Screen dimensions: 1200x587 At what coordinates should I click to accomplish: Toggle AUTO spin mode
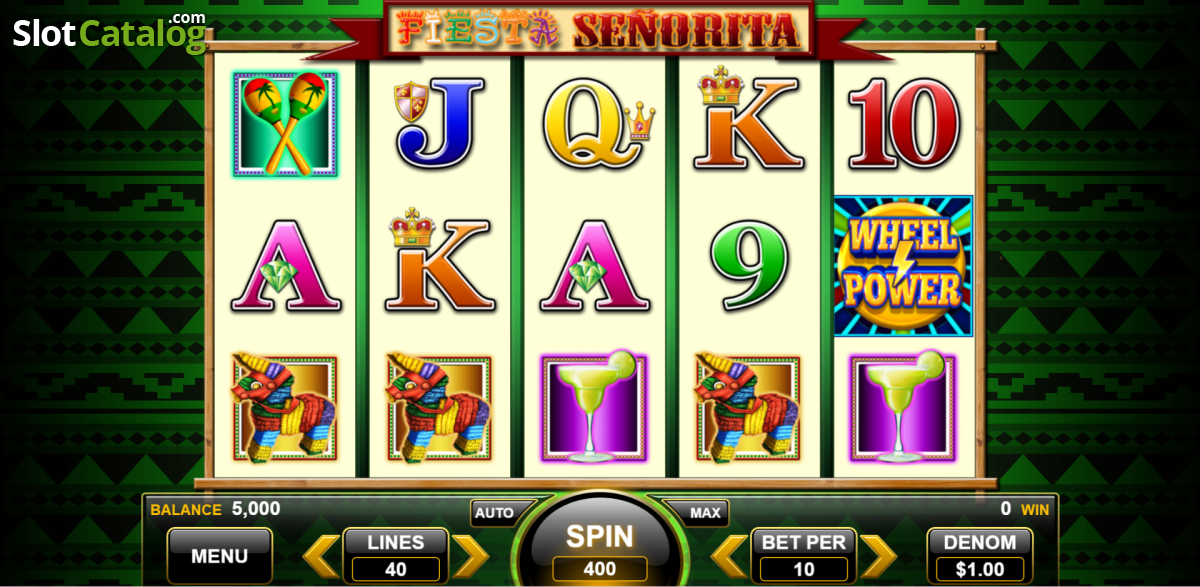[x=494, y=513]
